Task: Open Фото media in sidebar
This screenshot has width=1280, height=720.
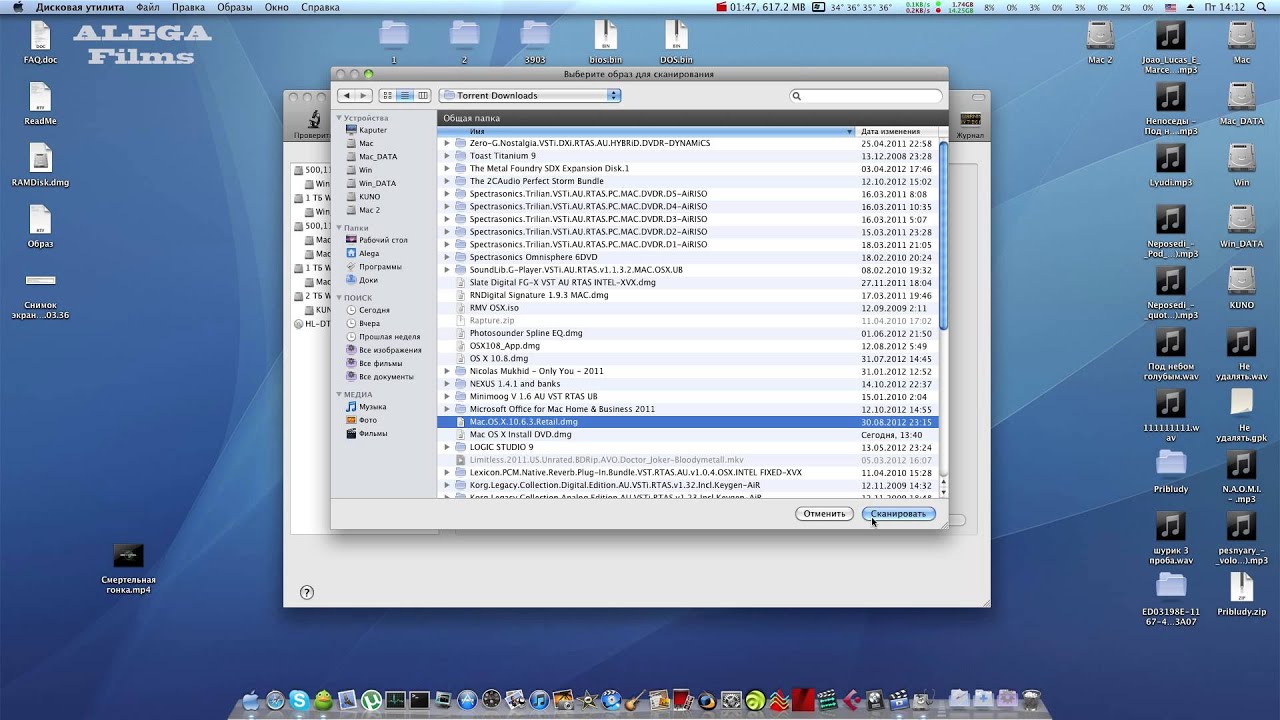Action: [368, 420]
